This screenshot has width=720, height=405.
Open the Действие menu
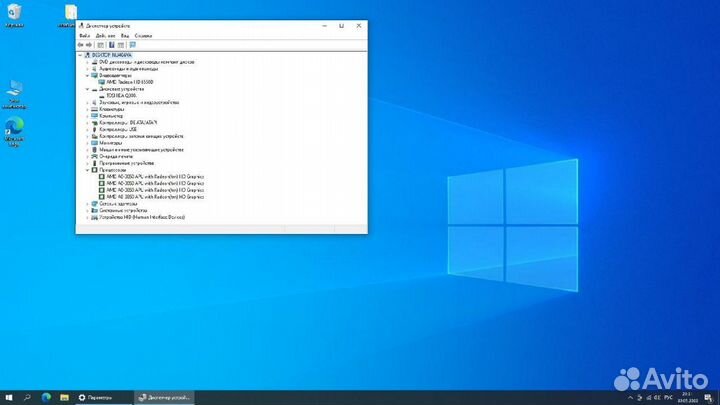pos(105,35)
